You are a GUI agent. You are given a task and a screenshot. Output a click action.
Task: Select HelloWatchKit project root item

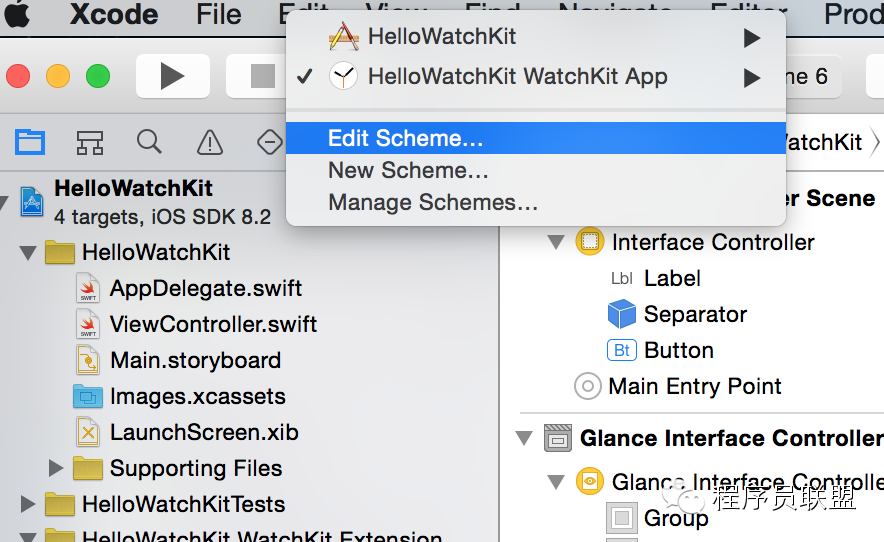click(134, 188)
